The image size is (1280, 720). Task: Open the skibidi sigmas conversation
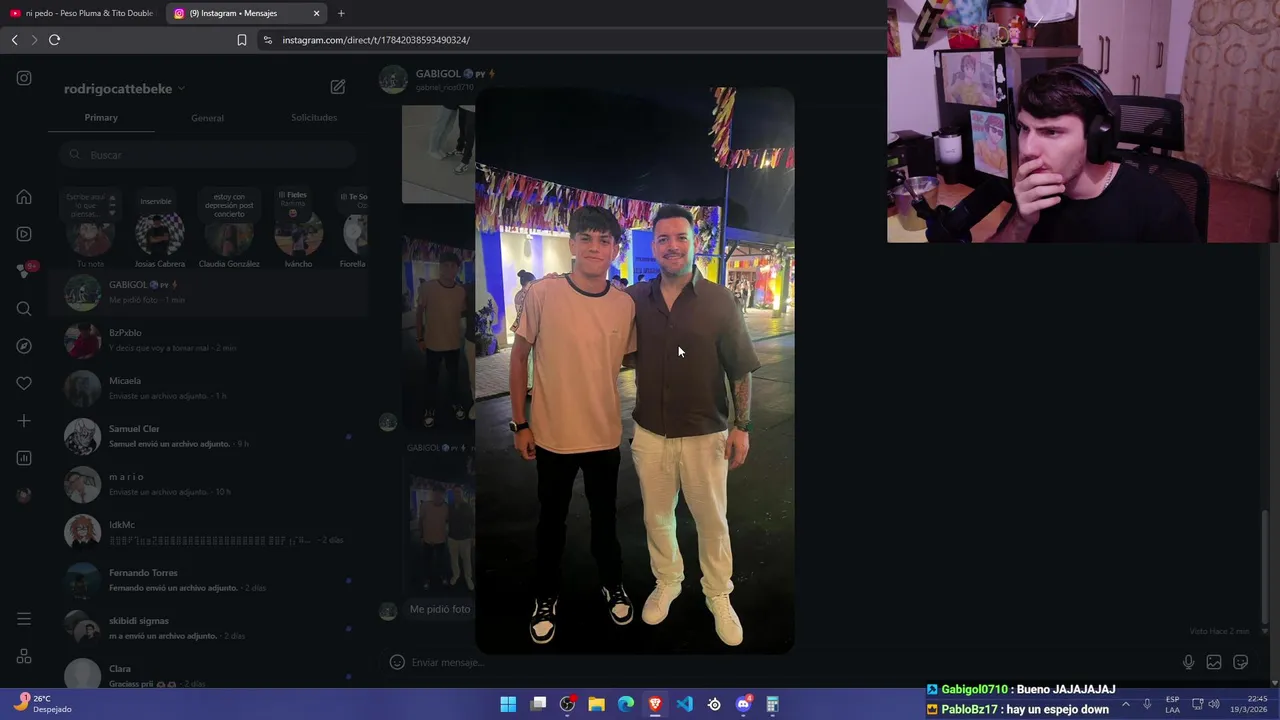208,628
